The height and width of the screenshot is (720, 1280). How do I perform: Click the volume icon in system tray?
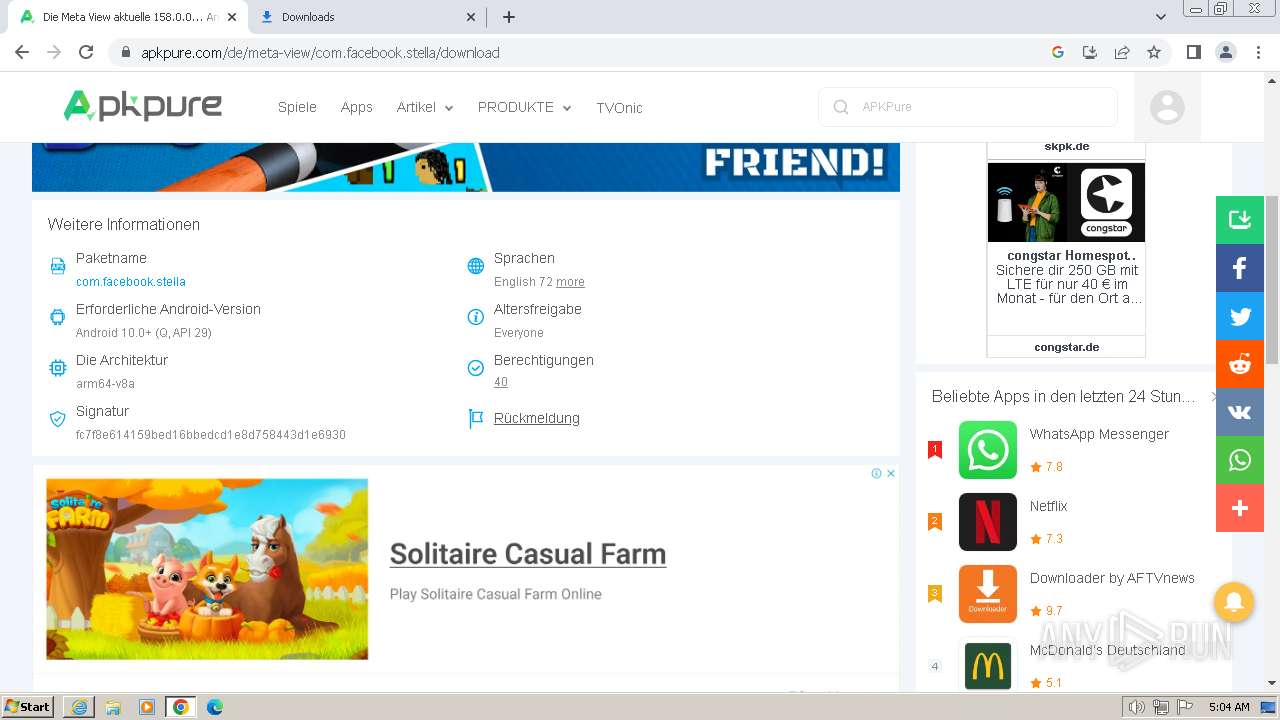[1136, 706]
